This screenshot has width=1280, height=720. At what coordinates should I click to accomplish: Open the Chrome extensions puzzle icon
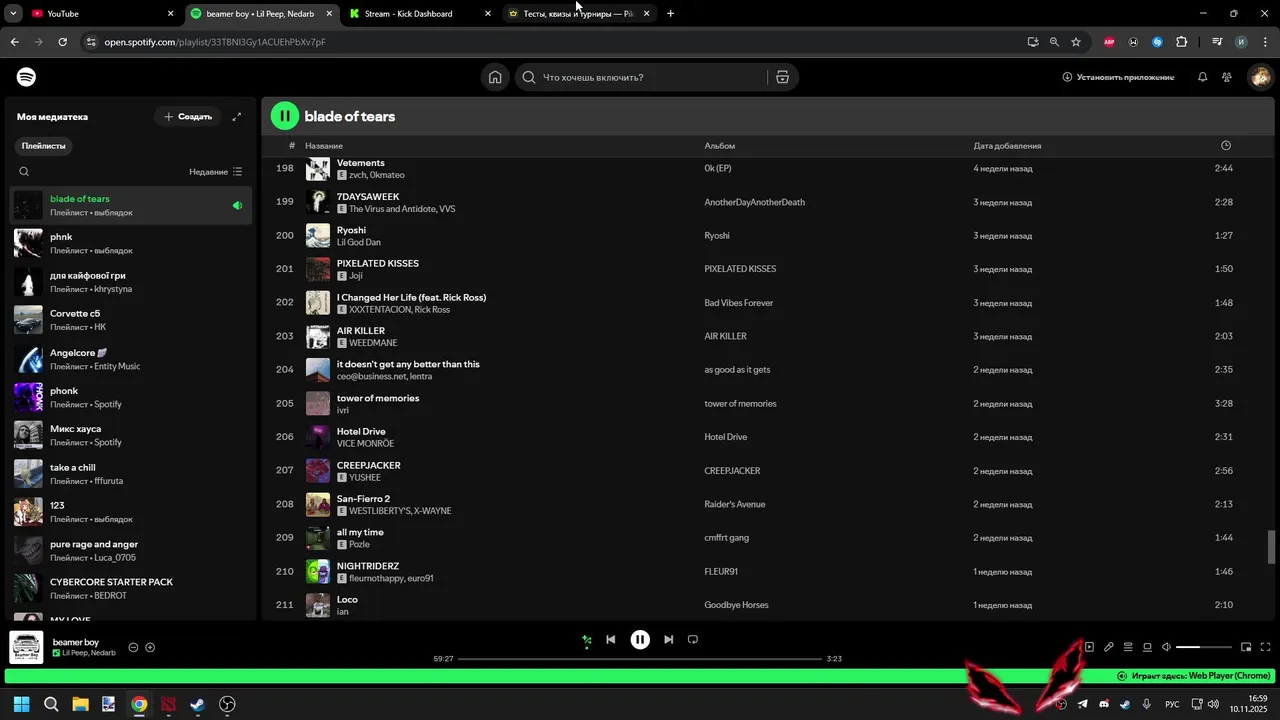tap(1182, 42)
